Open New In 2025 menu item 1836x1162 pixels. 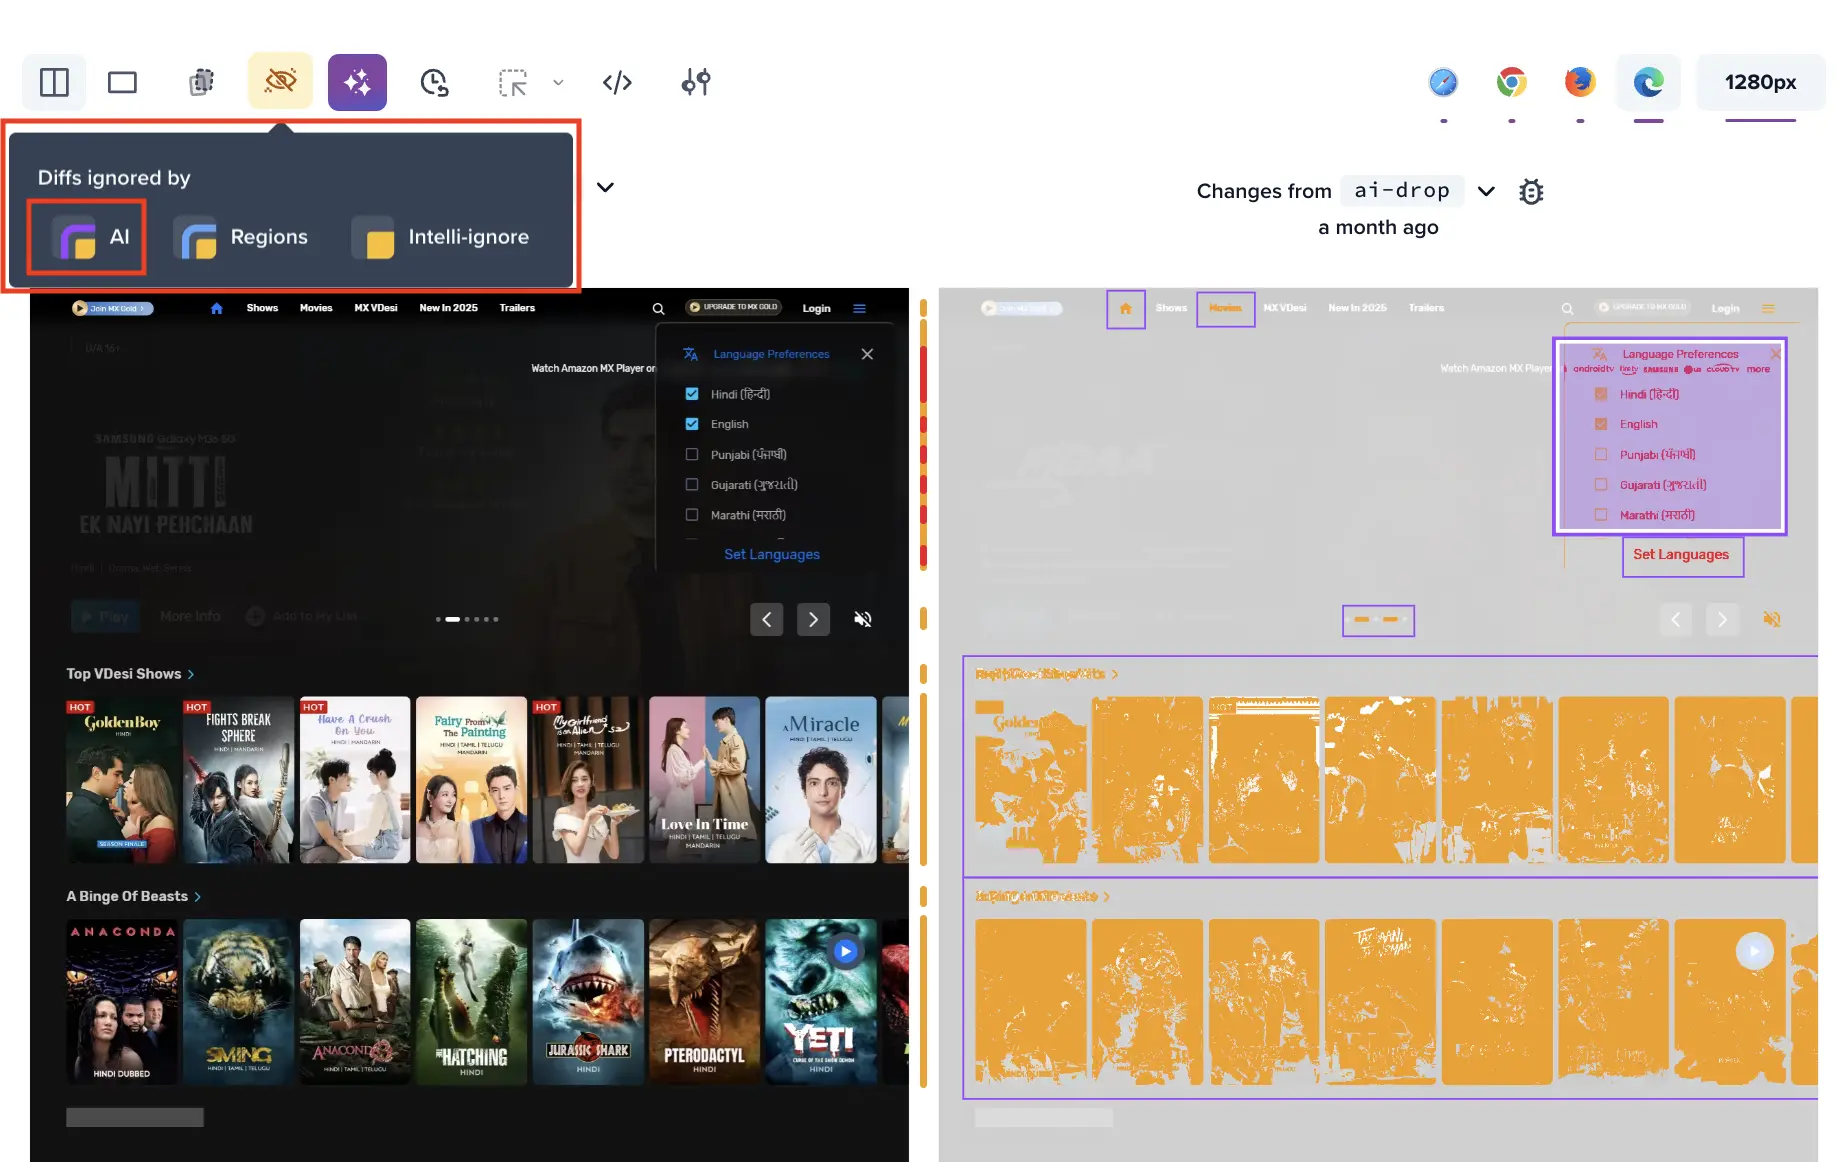click(x=448, y=308)
